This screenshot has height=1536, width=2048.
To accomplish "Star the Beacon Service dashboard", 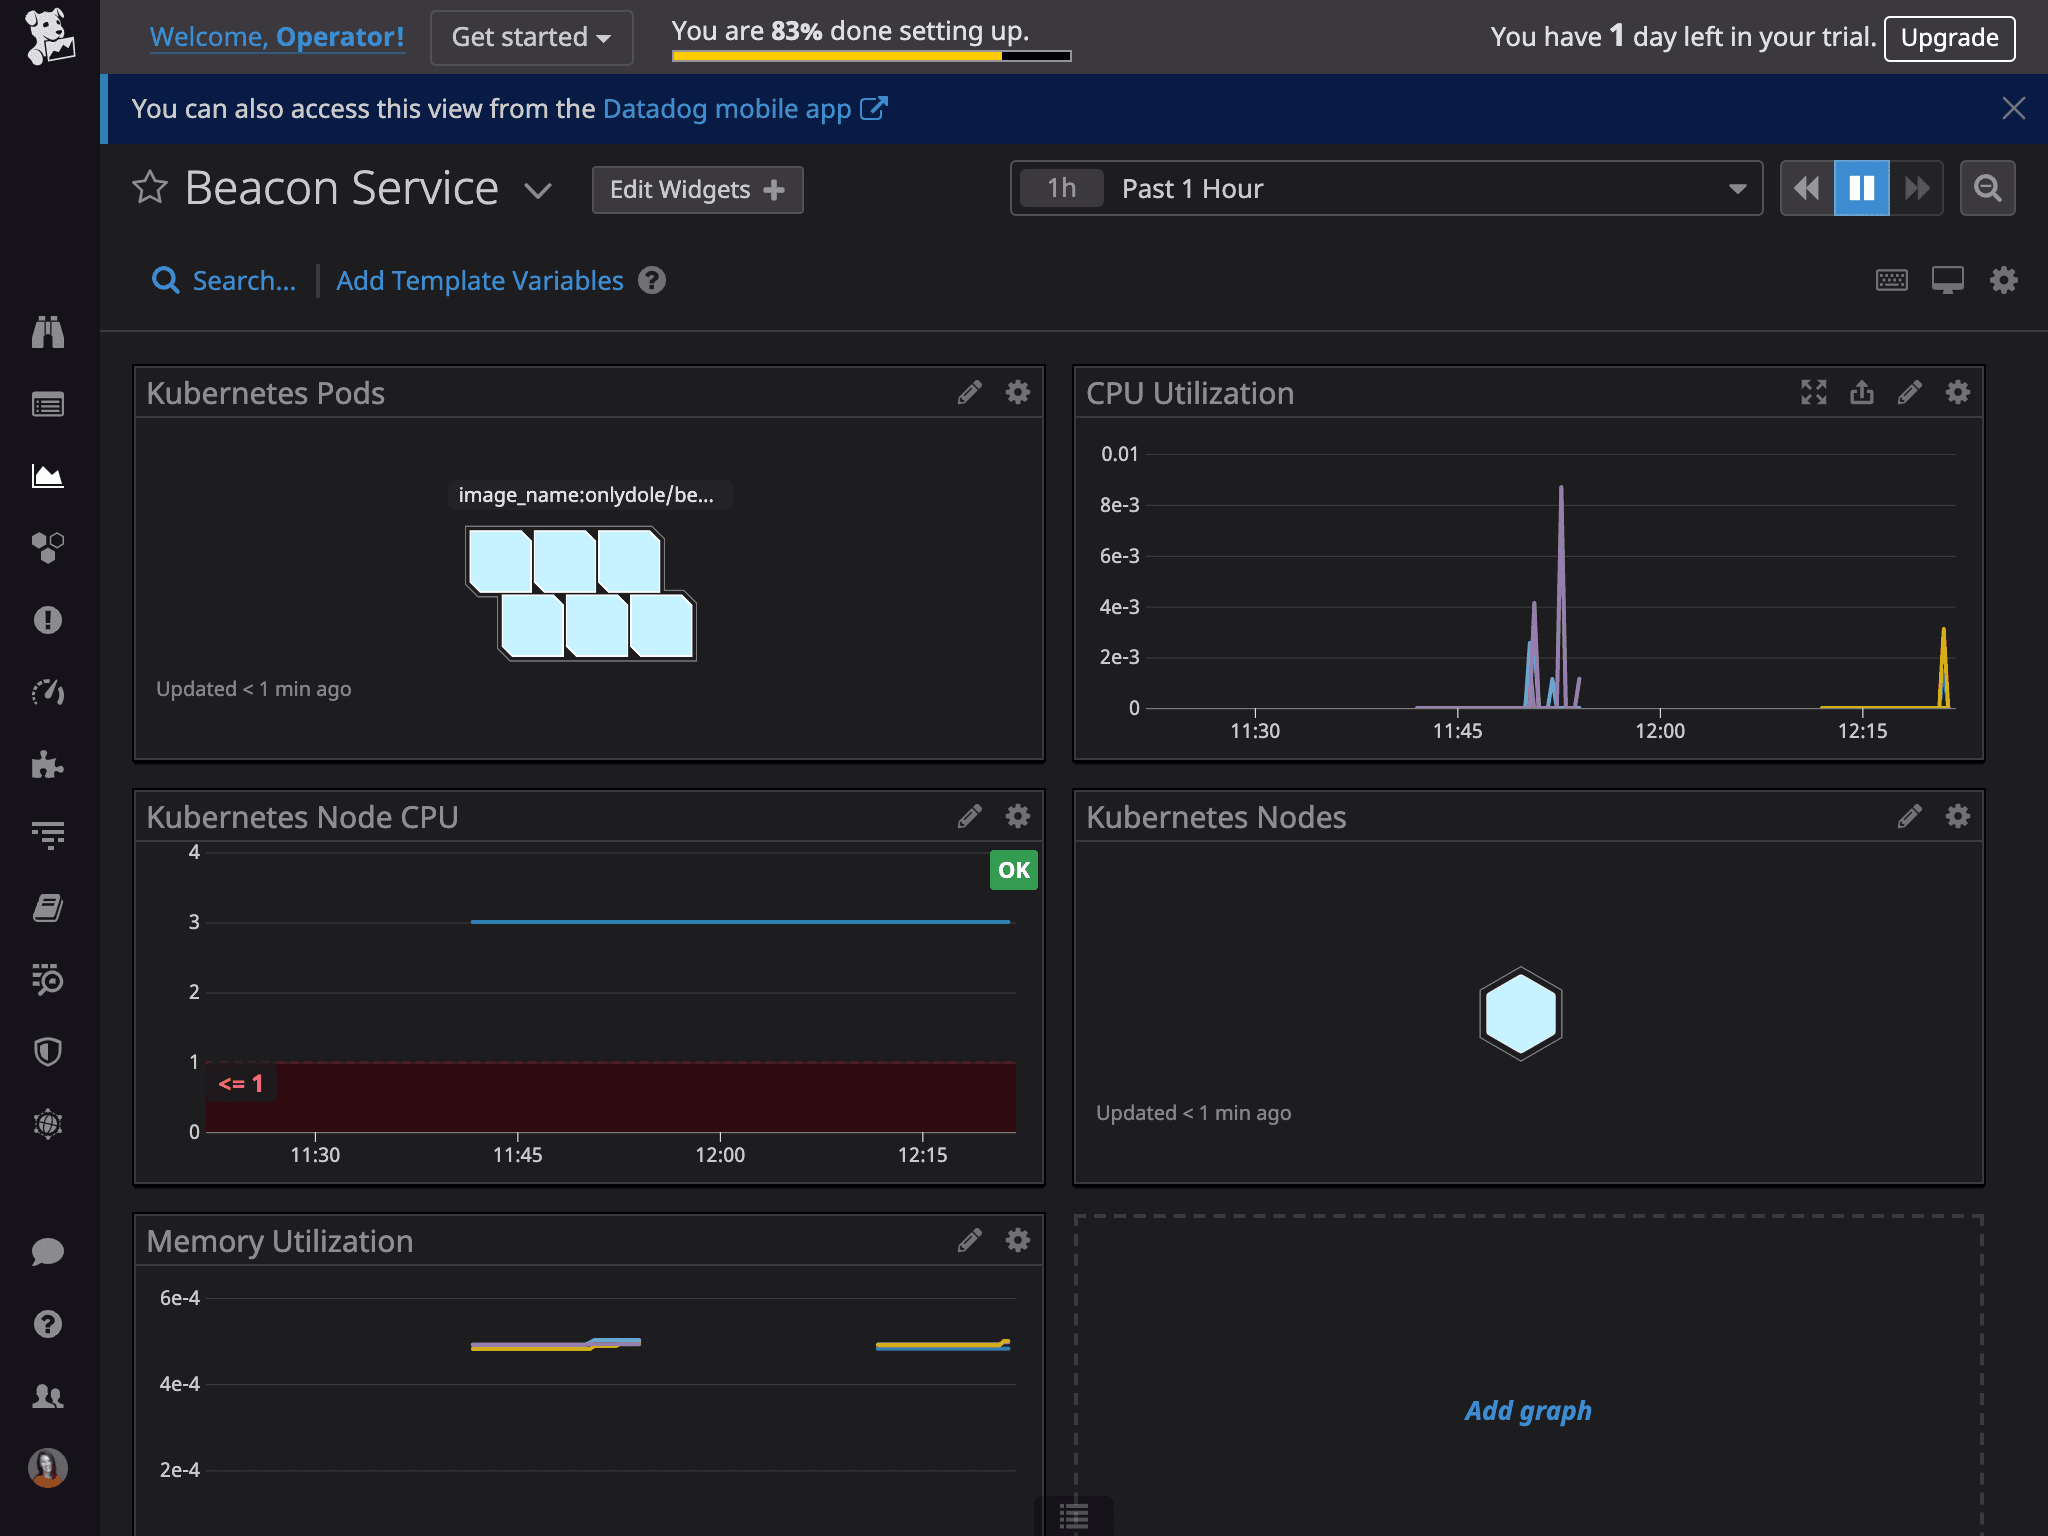I will (x=151, y=187).
